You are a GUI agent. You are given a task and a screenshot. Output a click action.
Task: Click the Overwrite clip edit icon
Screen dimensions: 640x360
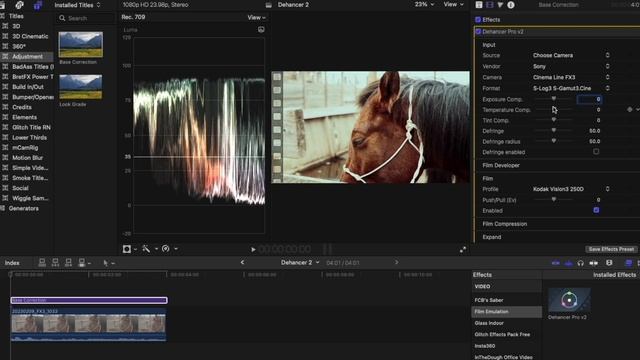point(82,263)
